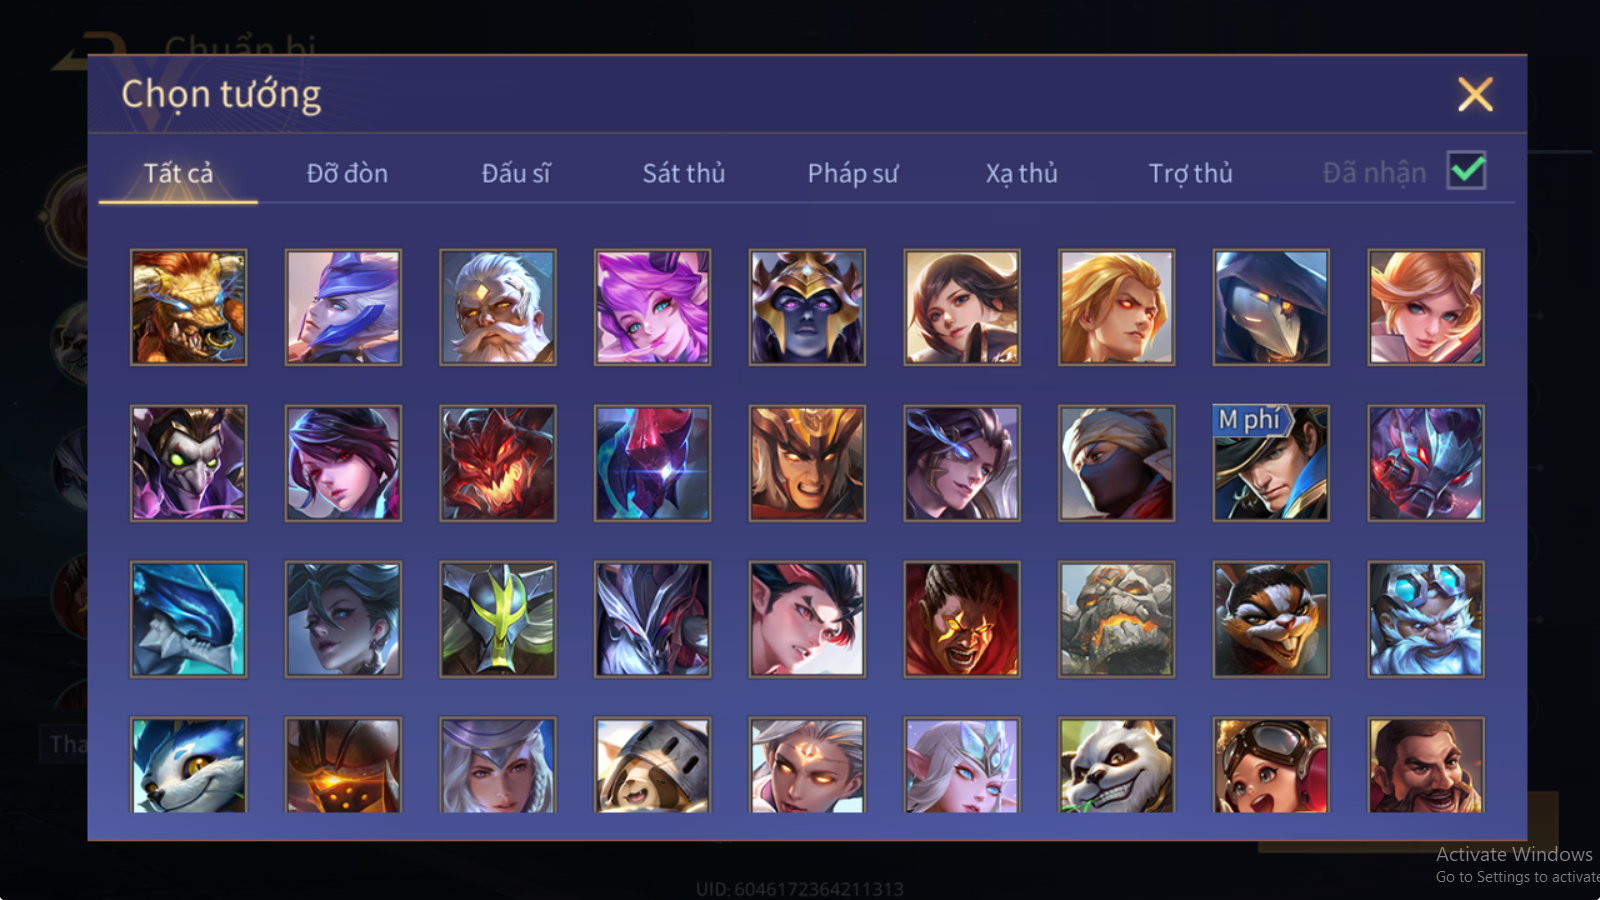Screen dimensions: 1600x900
Task: Close the Chọn tướng dialog
Action: coord(1475,94)
